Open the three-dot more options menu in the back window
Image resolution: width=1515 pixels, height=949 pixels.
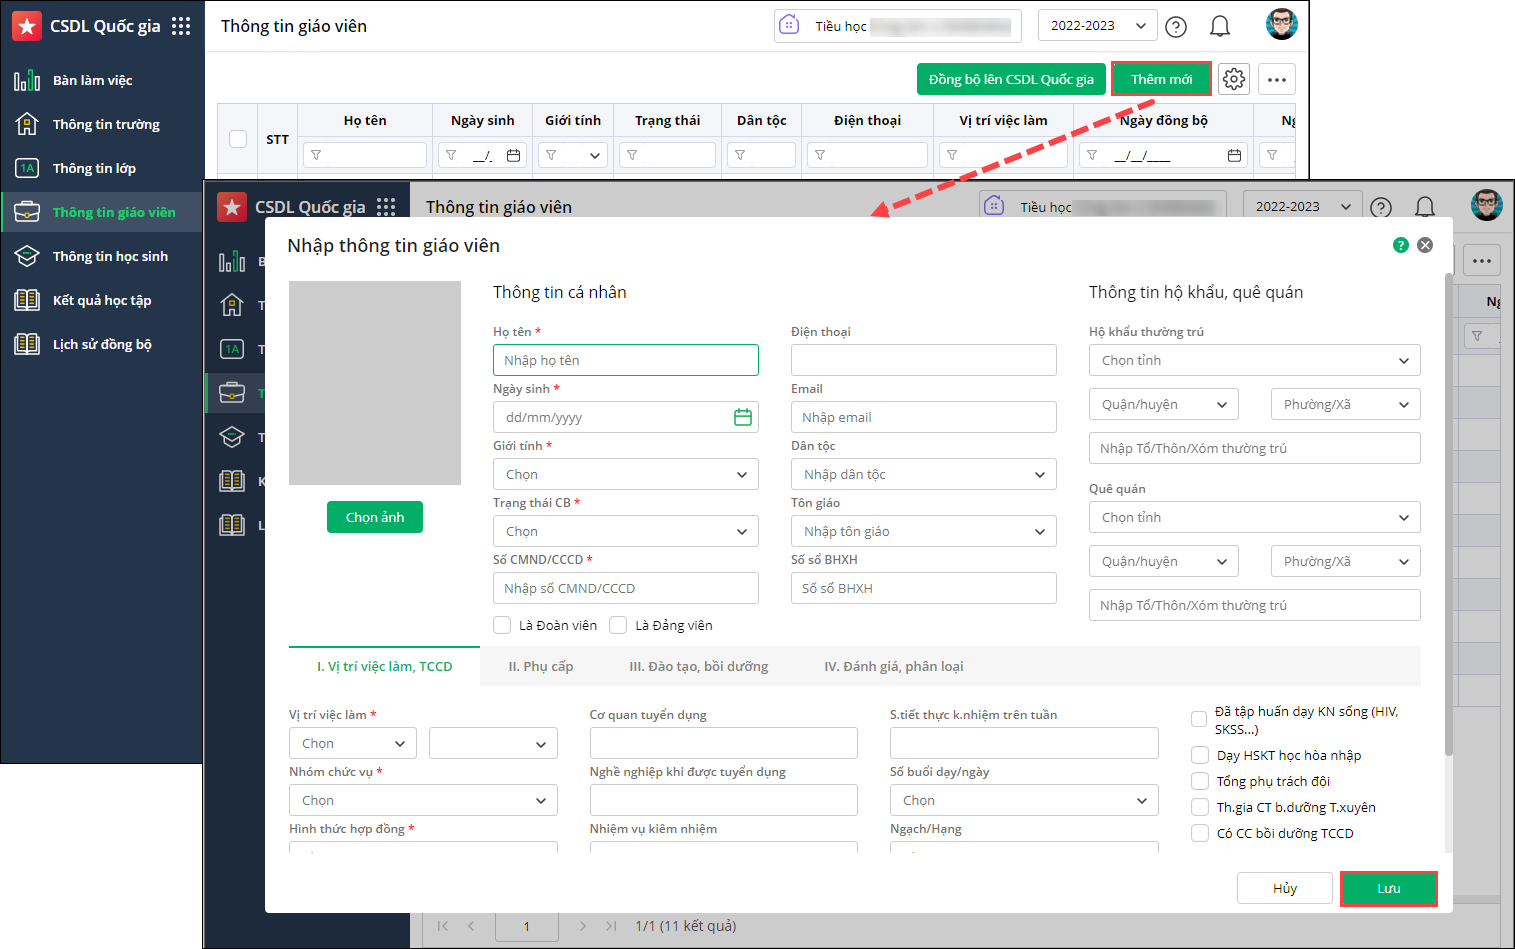1277,79
